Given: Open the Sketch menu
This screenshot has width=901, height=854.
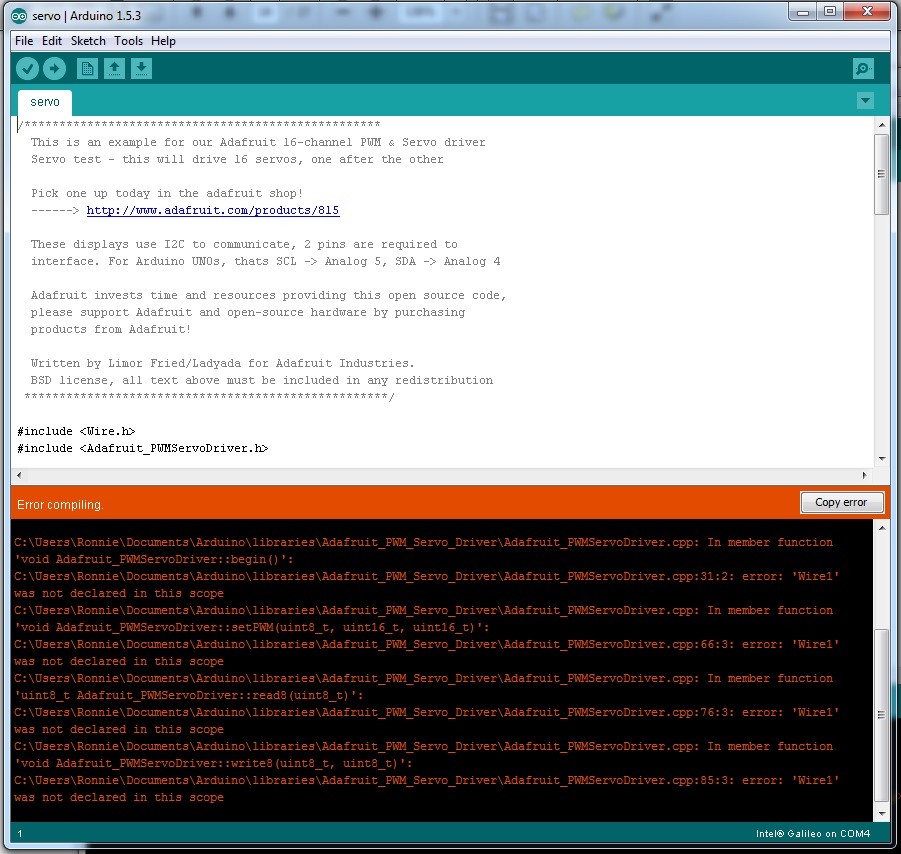Looking at the screenshot, I should (x=88, y=41).
